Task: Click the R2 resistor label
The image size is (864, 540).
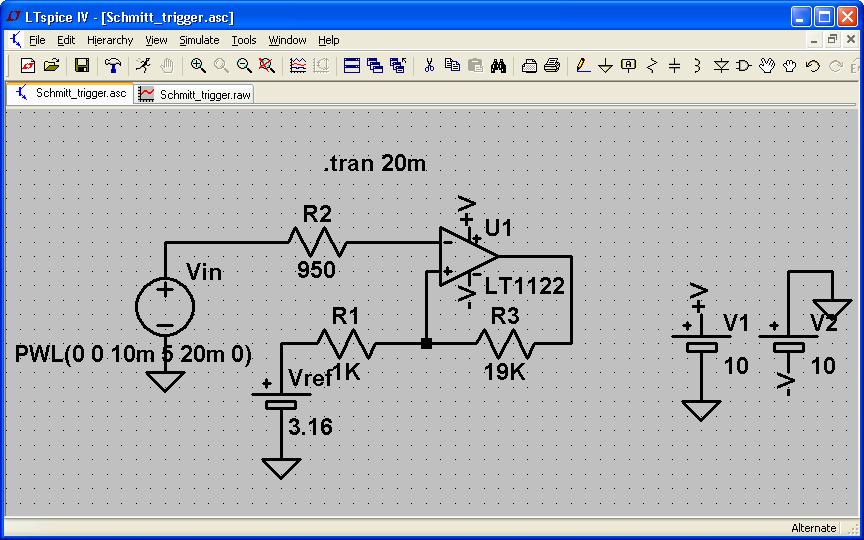Action: coord(317,214)
